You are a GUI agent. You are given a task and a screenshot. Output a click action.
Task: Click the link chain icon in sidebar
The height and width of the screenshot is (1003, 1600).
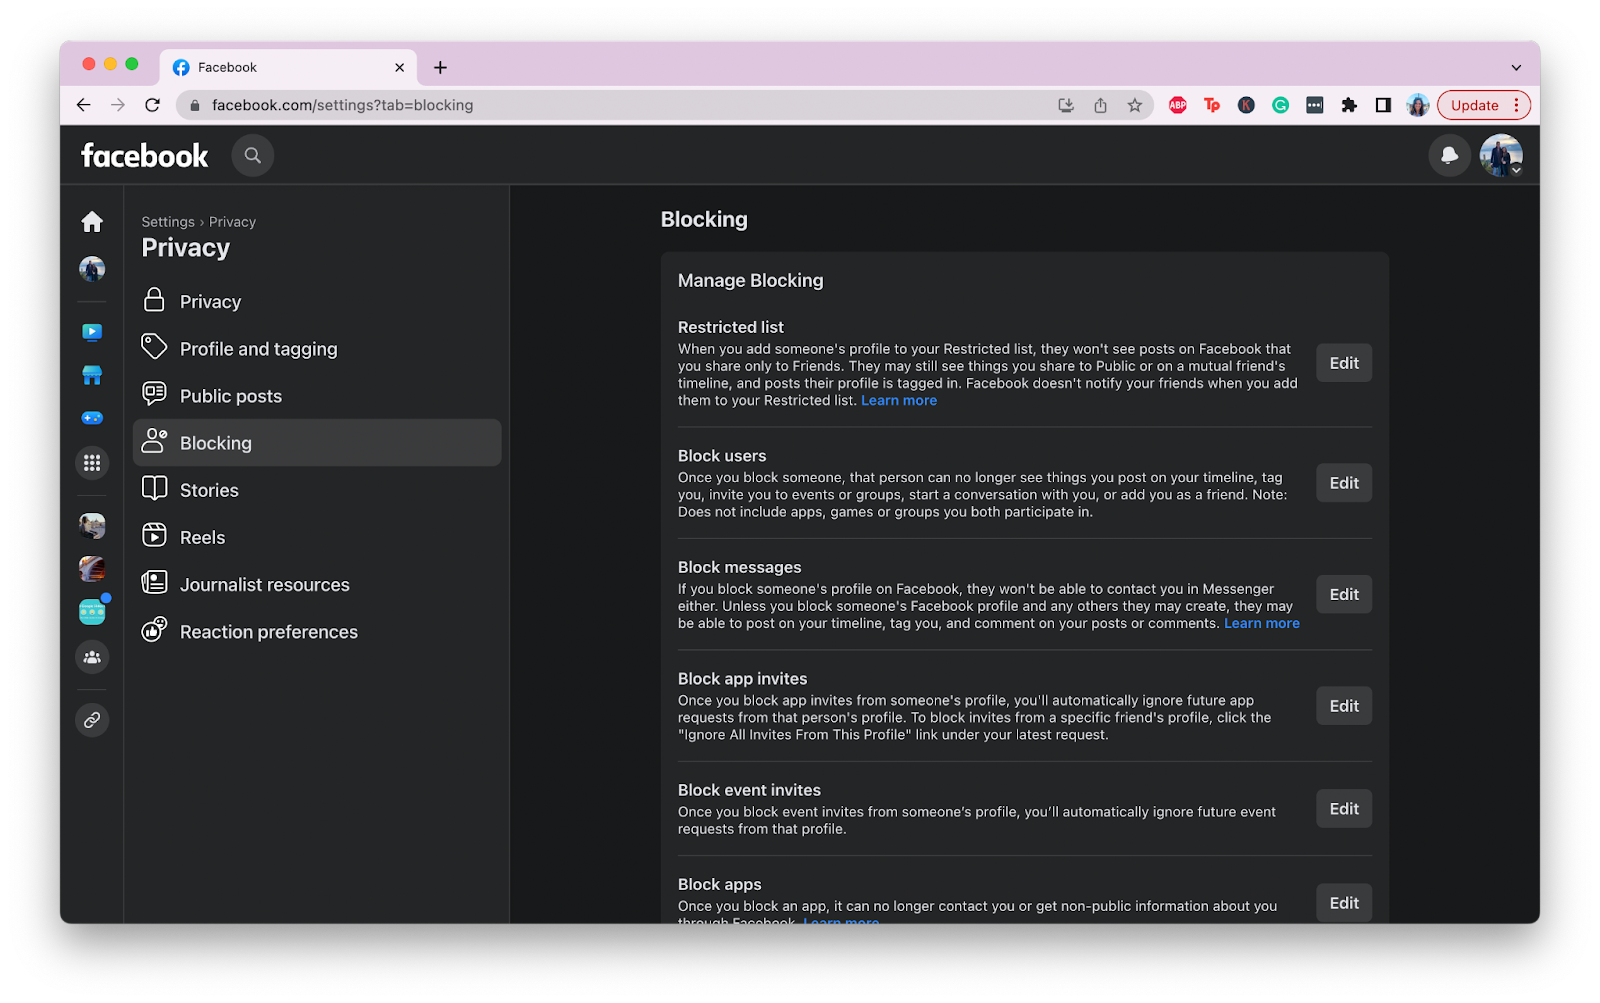tap(92, 720)
